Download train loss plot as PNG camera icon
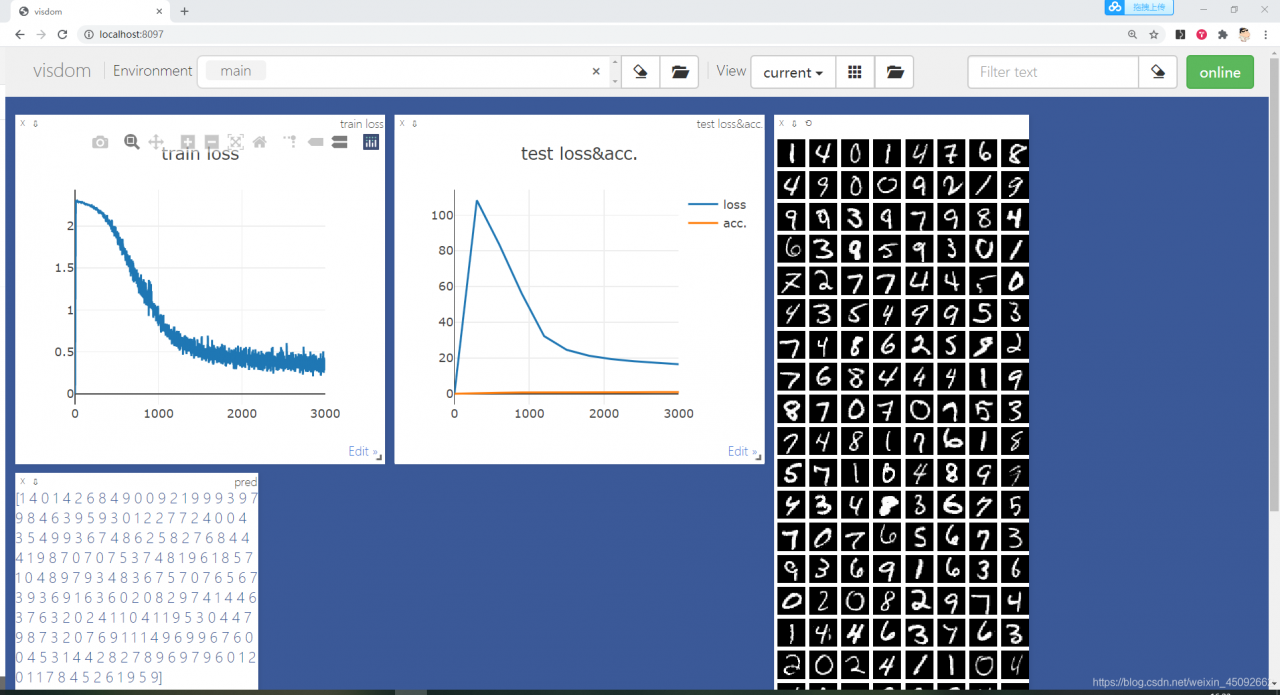 coord(100,143)
